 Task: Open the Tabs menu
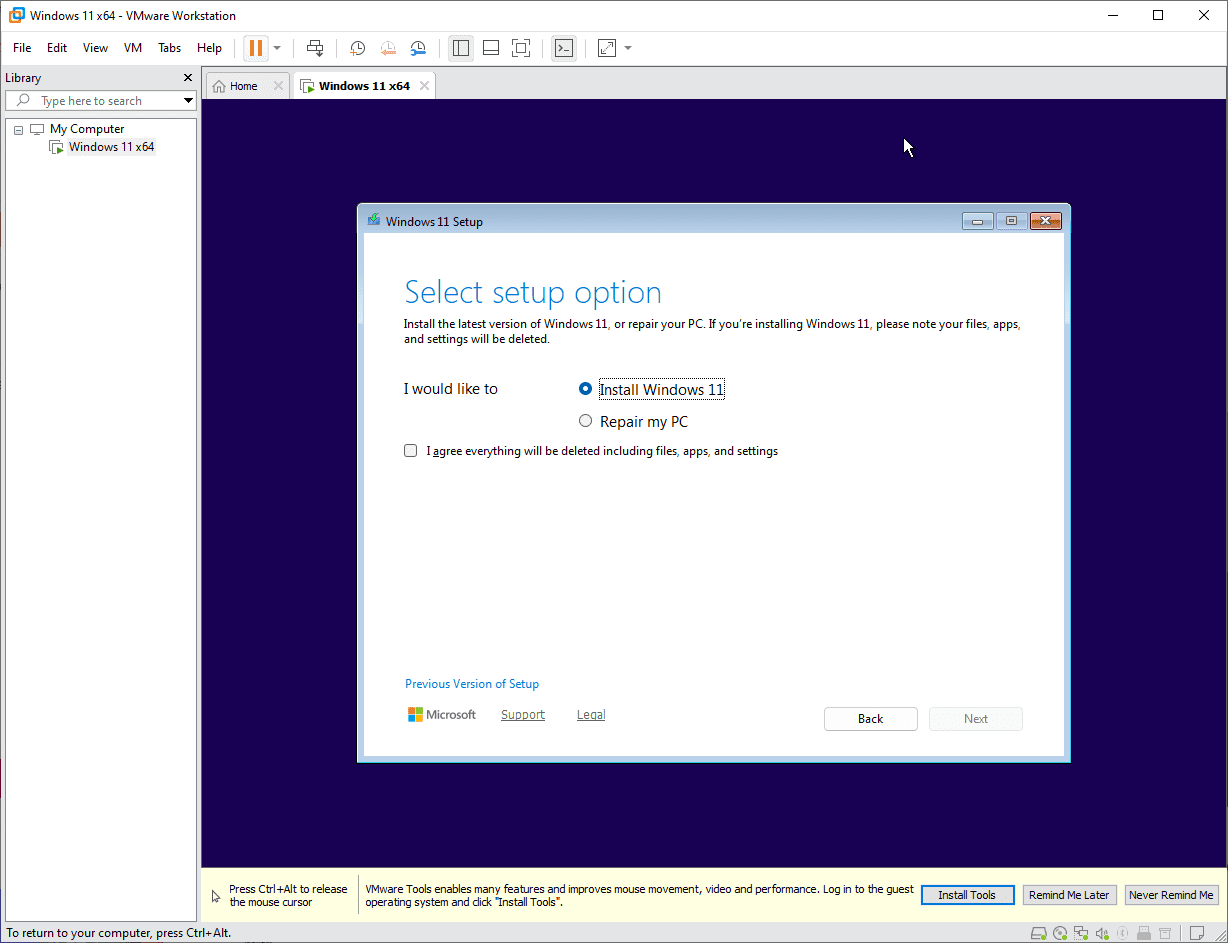point(170,48)
